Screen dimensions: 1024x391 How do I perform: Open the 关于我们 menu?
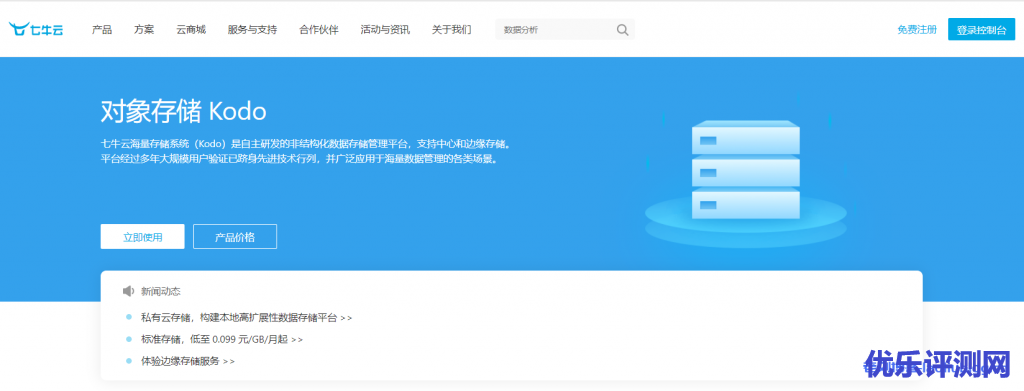tap(451, 29)
